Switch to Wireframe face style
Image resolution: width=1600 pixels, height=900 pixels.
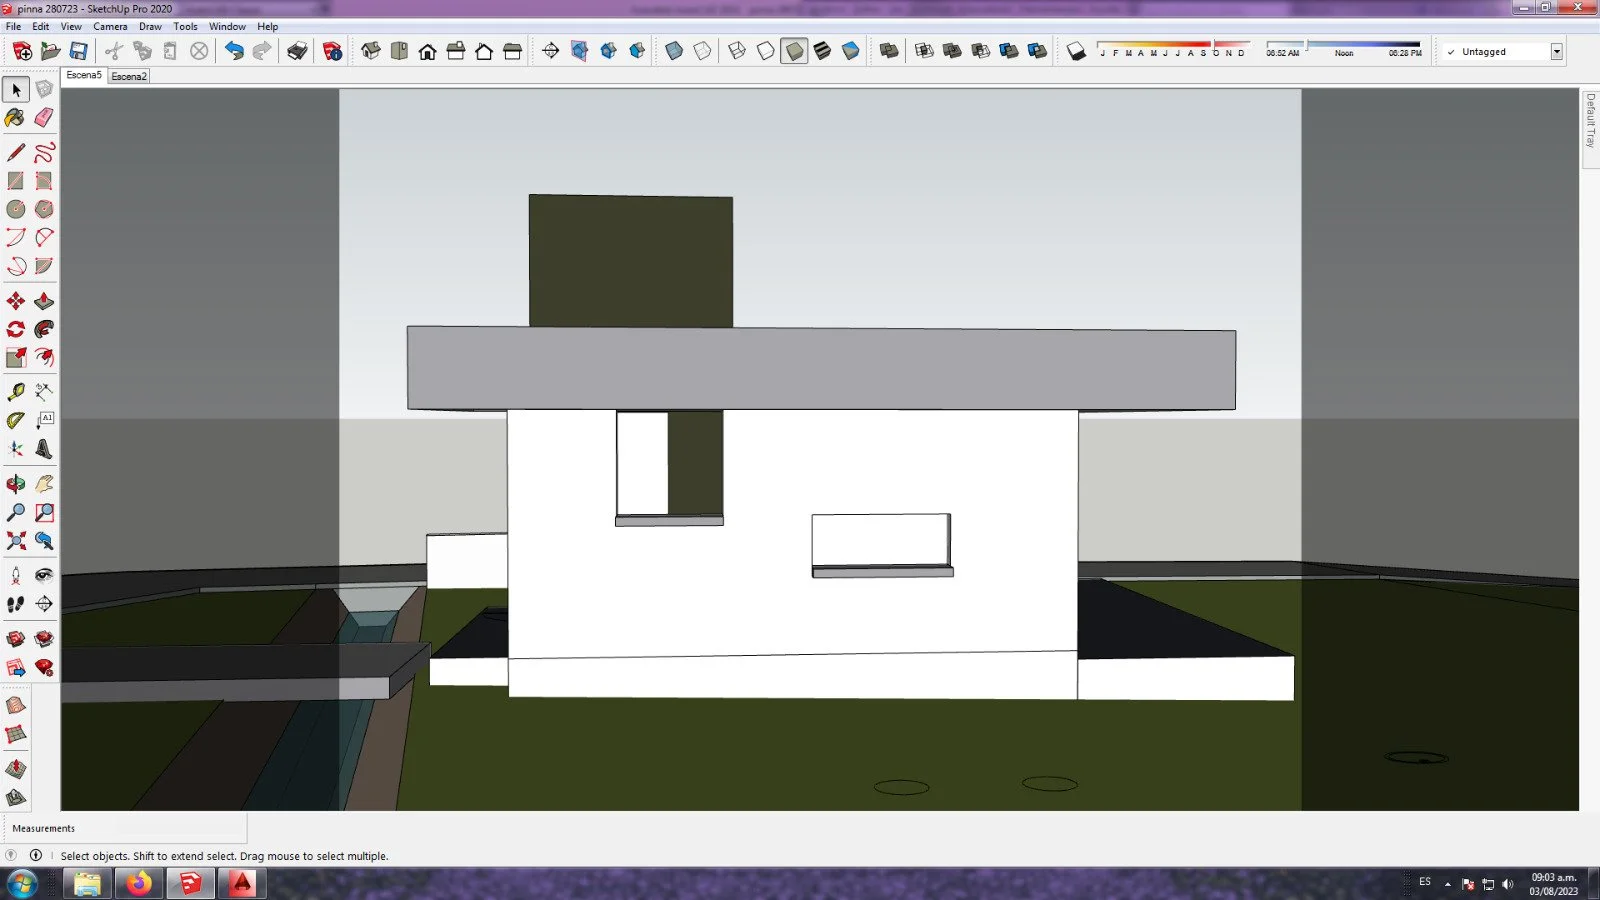[737, 51]
